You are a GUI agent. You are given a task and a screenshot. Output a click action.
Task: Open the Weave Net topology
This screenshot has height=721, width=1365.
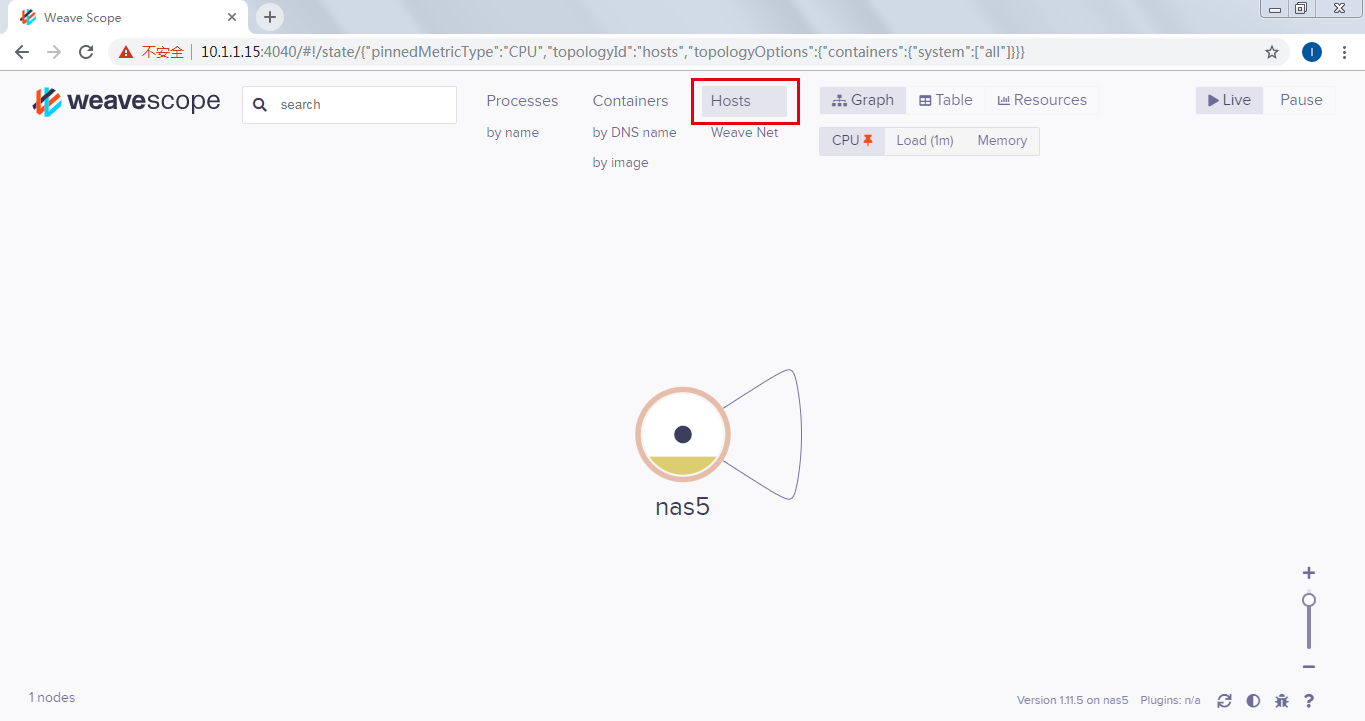point(744,133)
